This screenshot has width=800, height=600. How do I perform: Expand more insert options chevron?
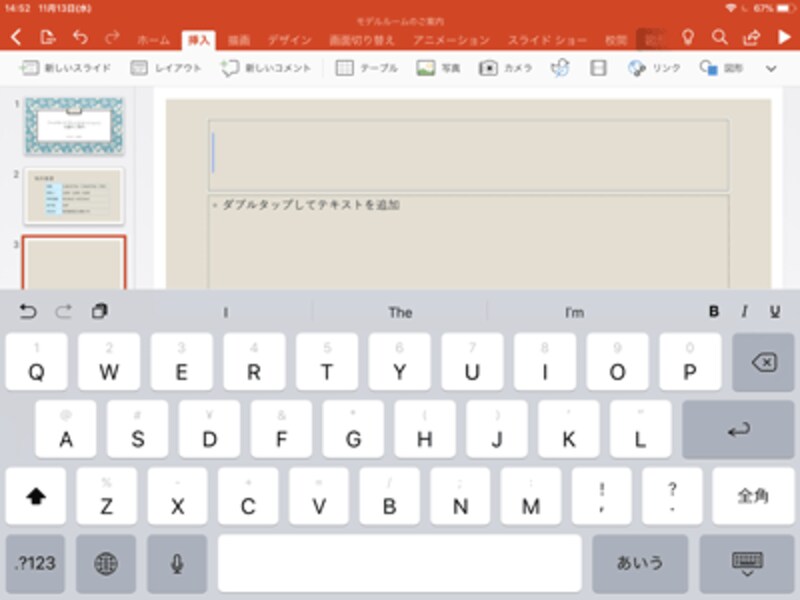pos(771,68)
